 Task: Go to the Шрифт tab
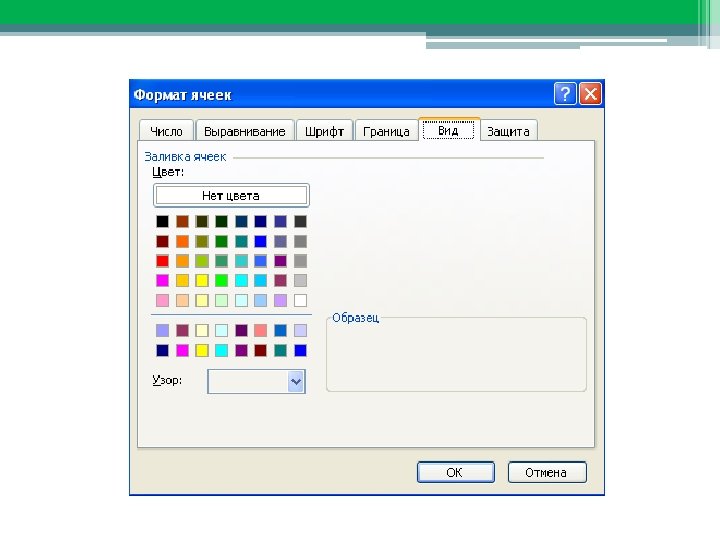click(324, 130)
